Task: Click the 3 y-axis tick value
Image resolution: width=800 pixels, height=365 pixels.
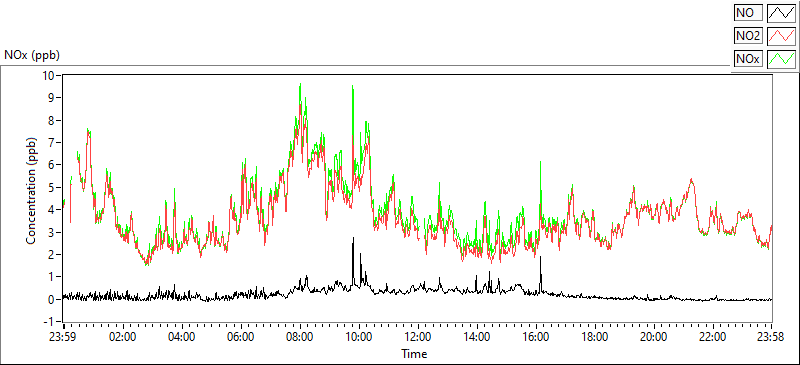Action: [52, 232]
